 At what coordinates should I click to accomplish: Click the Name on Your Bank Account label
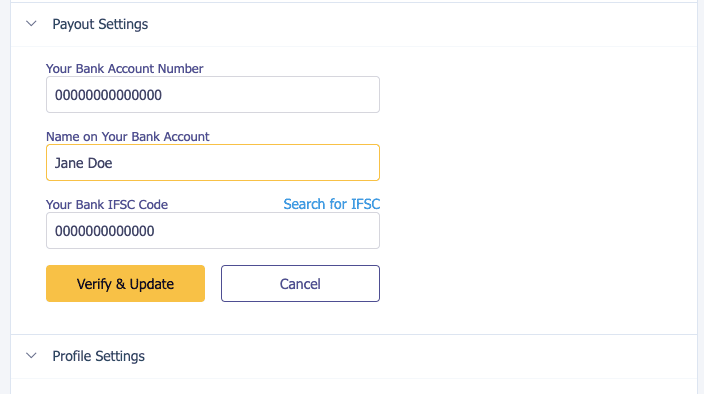click(128, 137)
